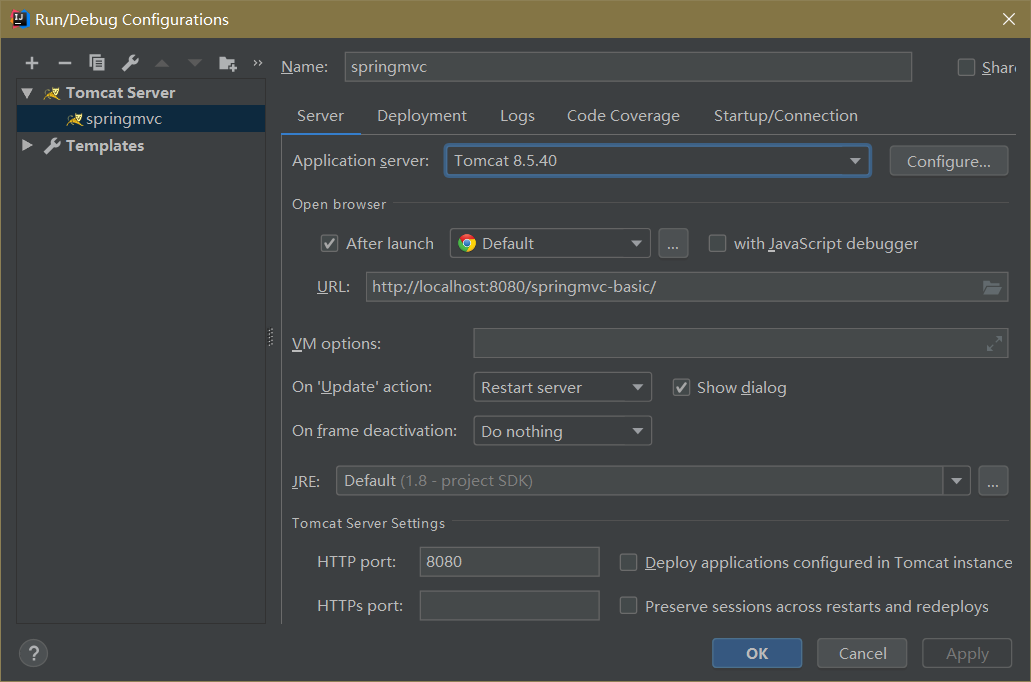
Task: Click the OK button
Action: pos(757,653)
